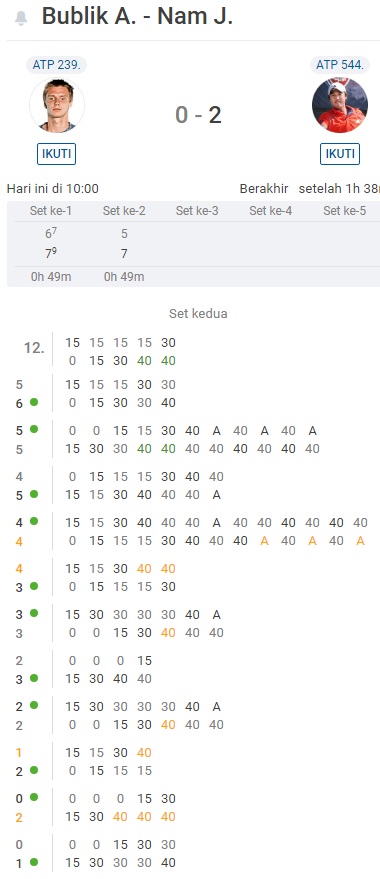The height and width of the screenshot is (879, 380).
Task: Click the Set kedua section heading
Action: 198,313
